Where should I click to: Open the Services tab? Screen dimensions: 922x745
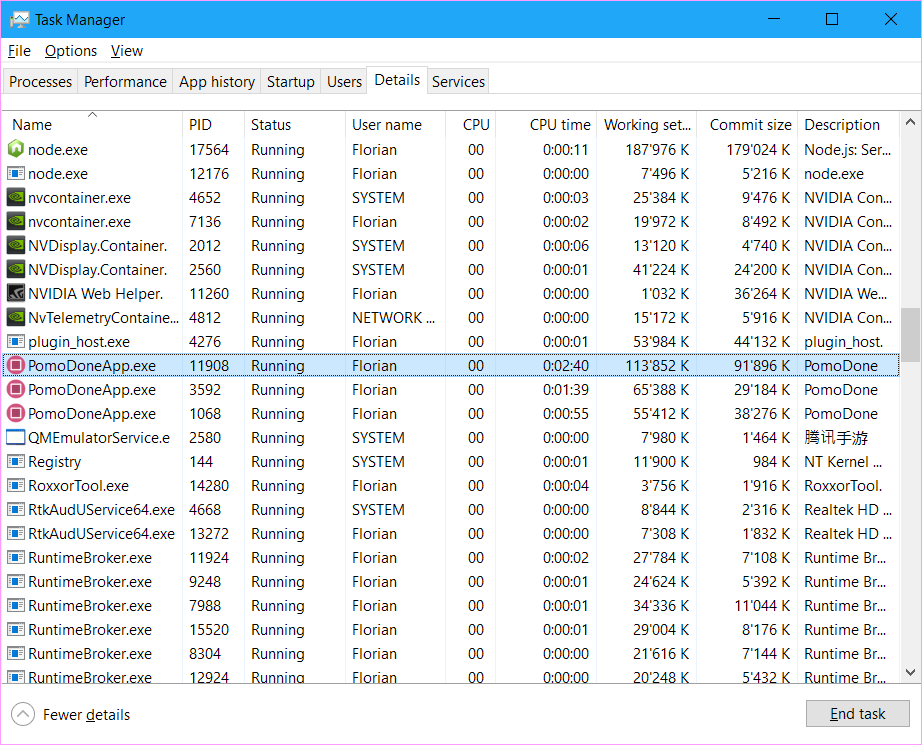pyautogui.click(x=458, y=82)
